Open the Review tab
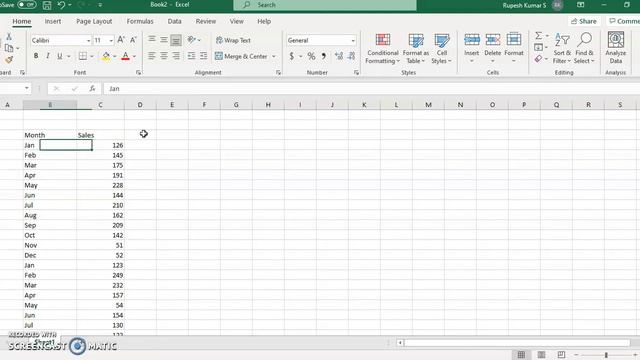640x360 pixels. [206, 21]
